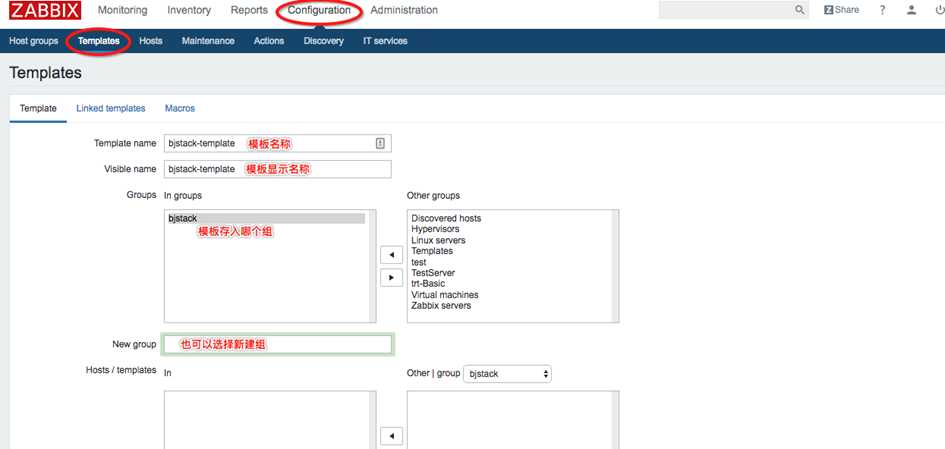Click the In groups list scrollbar
This screenshot has width=945, height=449.
coord(372,266)
